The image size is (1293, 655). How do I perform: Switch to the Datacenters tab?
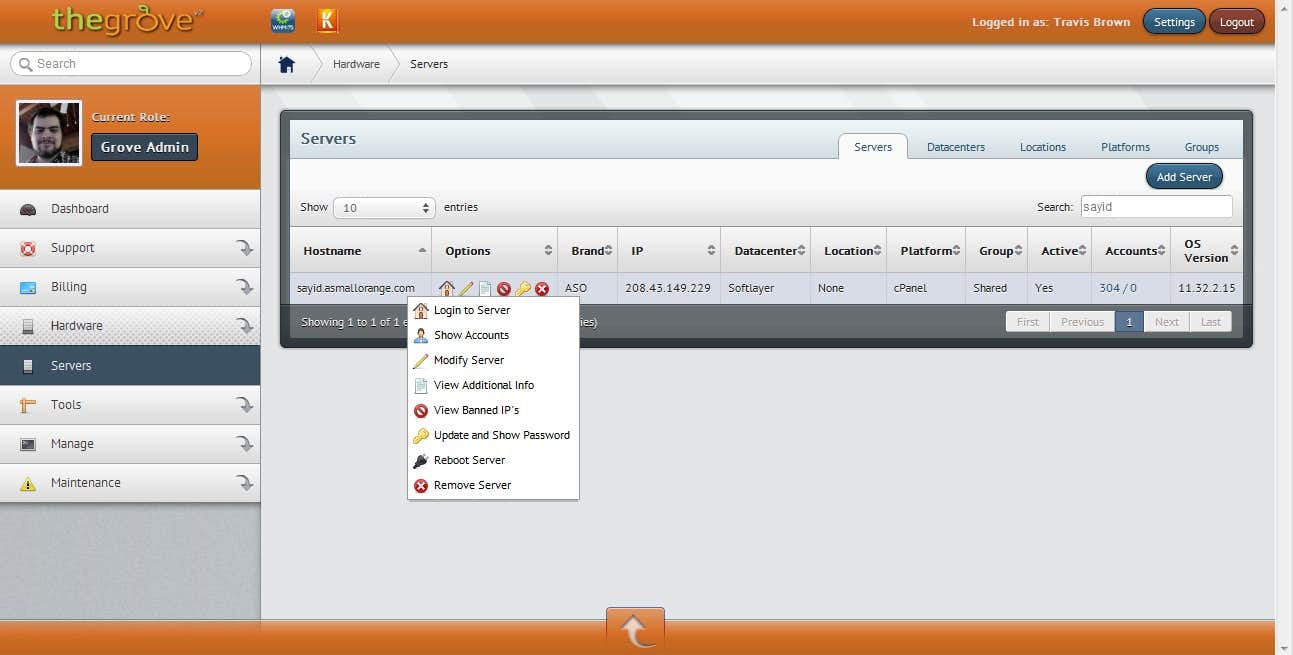(x=955, y=147)
